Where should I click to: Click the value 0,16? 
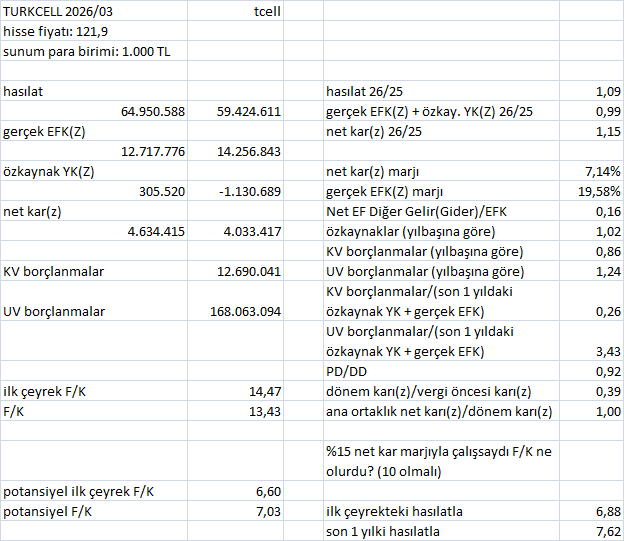591,211
